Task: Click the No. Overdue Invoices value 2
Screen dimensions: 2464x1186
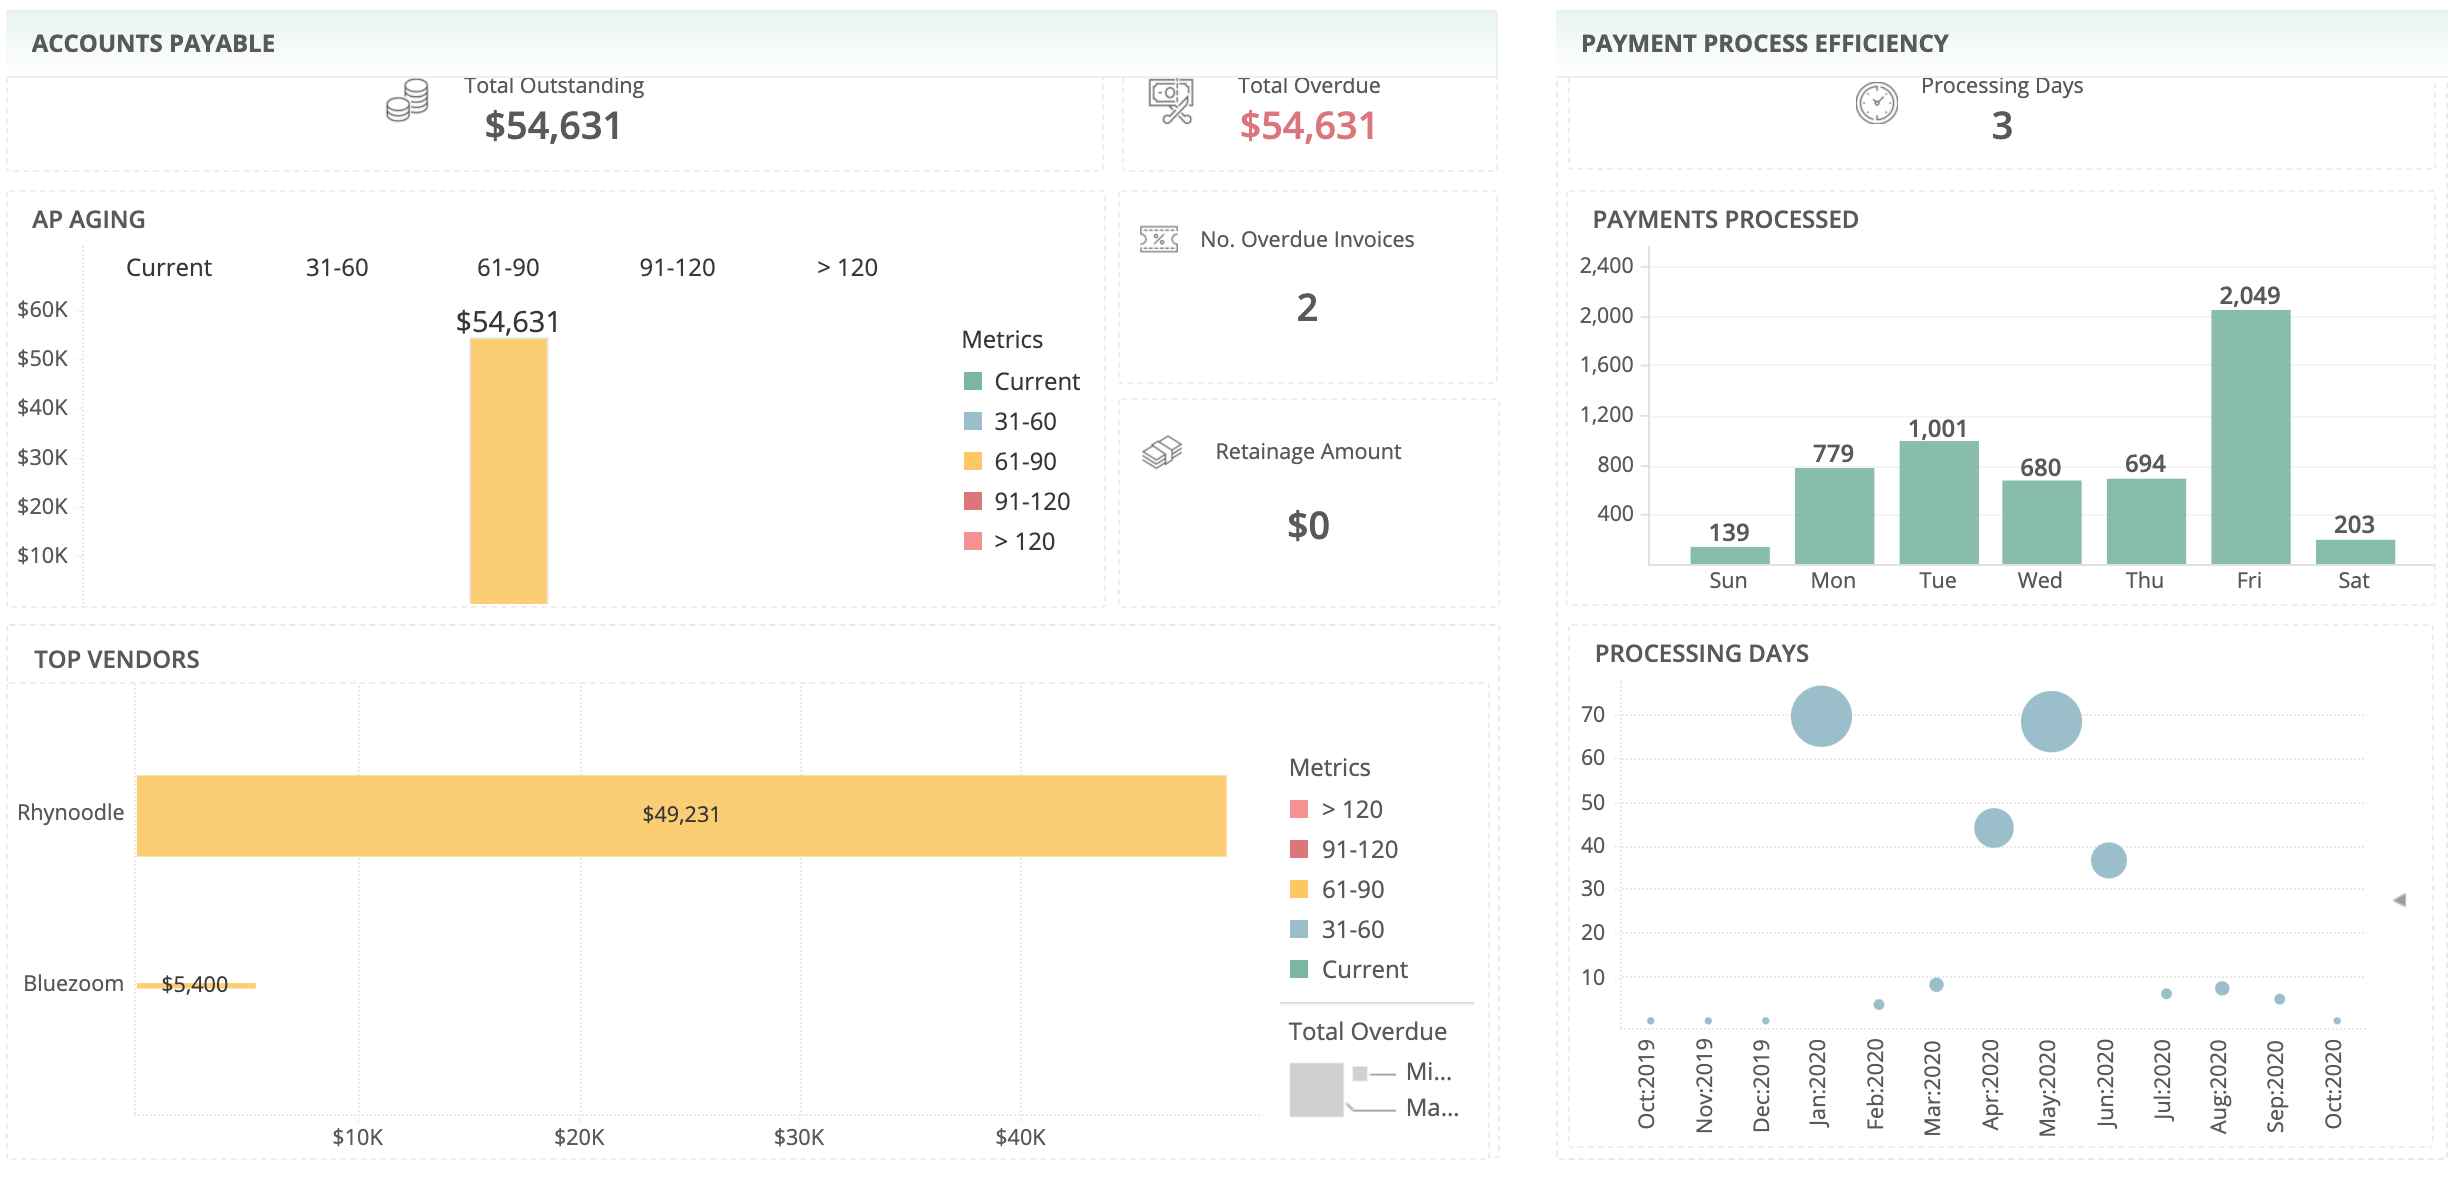Action: coord(1307,308)
